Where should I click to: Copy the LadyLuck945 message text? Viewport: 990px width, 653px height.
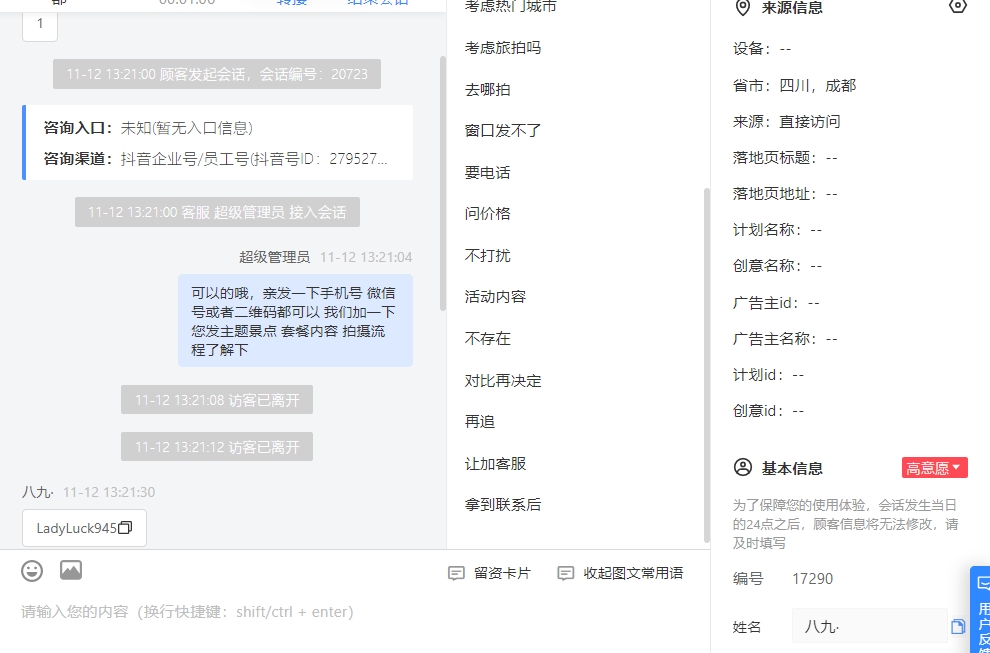[125, 527]
